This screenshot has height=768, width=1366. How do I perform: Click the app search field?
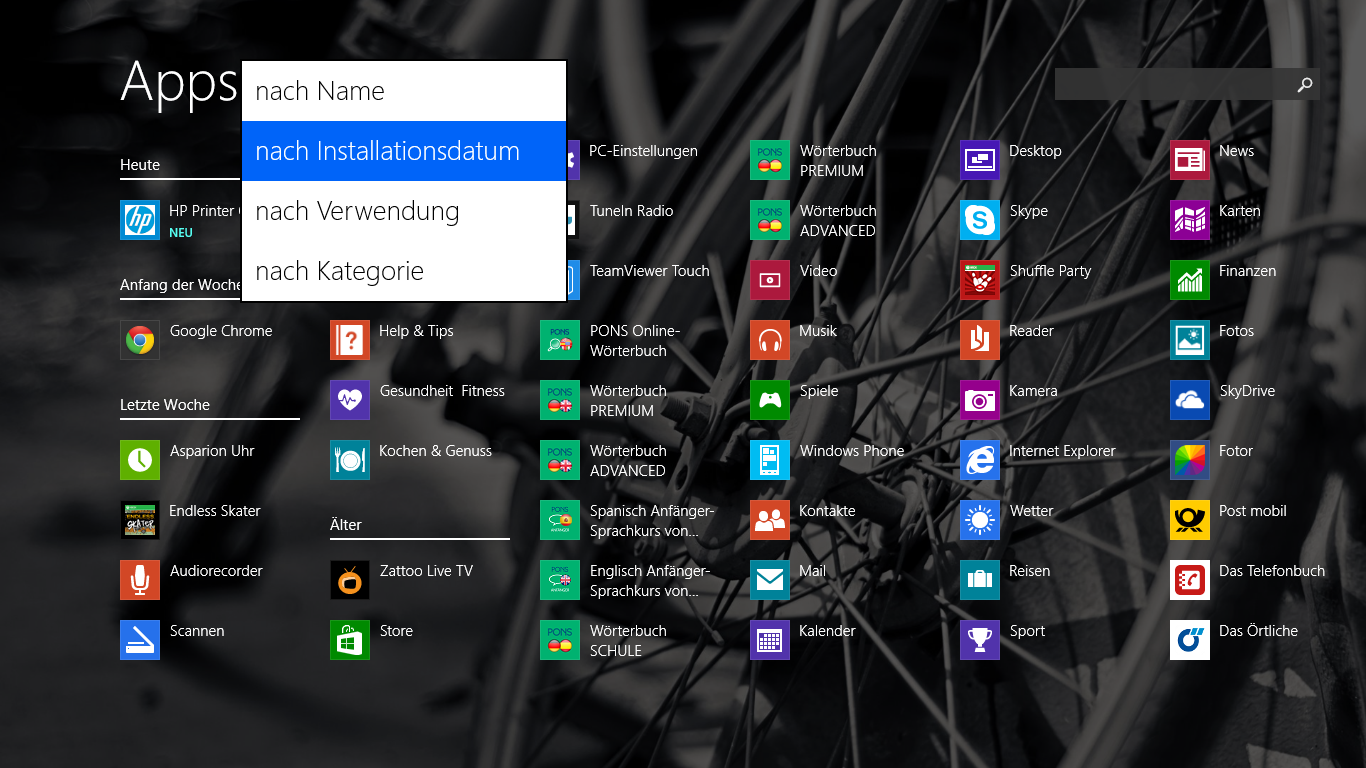tap(1187, 84)
